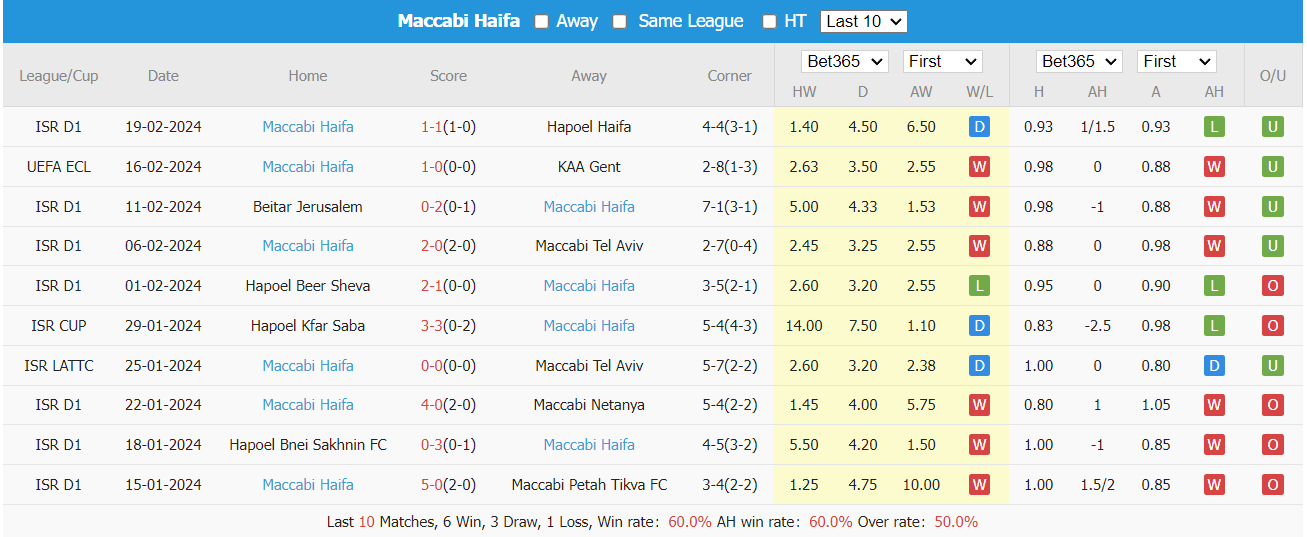Viewport: 1307px width, 537px height.
Task: Open the 1-1 score link against Hapoel Haifa
Action: click(x=431, y=127)
